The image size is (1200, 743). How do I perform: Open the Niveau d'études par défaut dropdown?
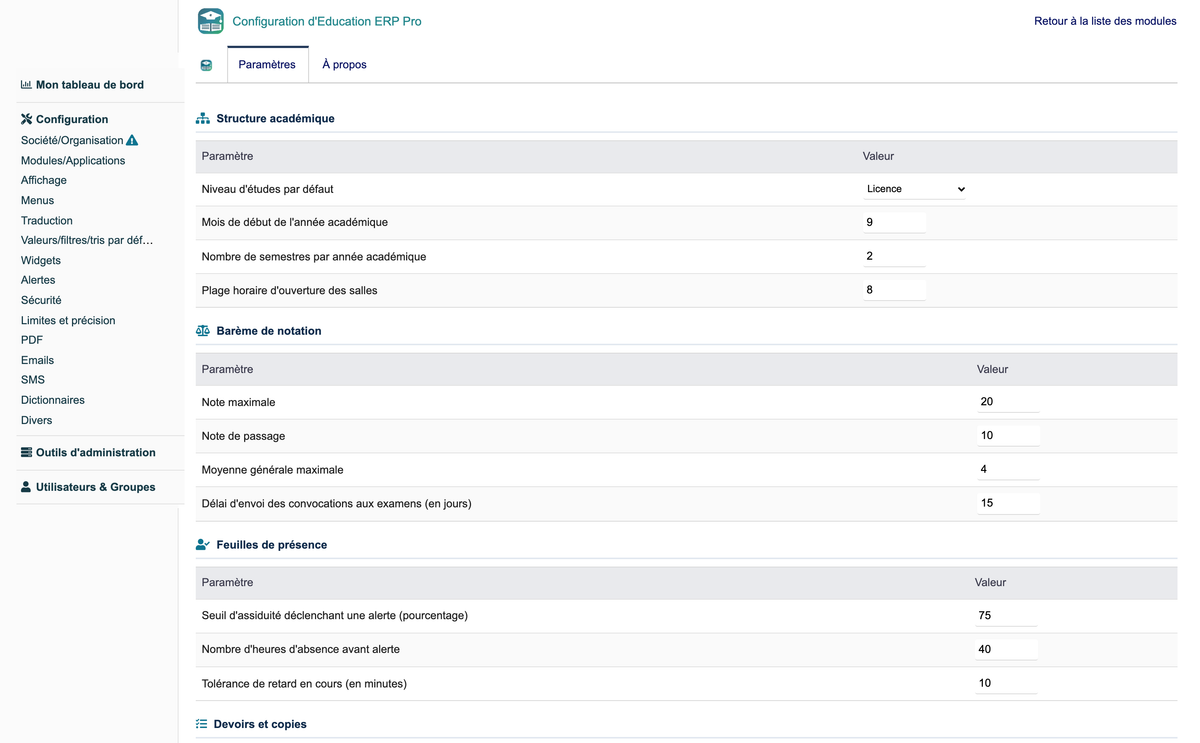point(915,189)
